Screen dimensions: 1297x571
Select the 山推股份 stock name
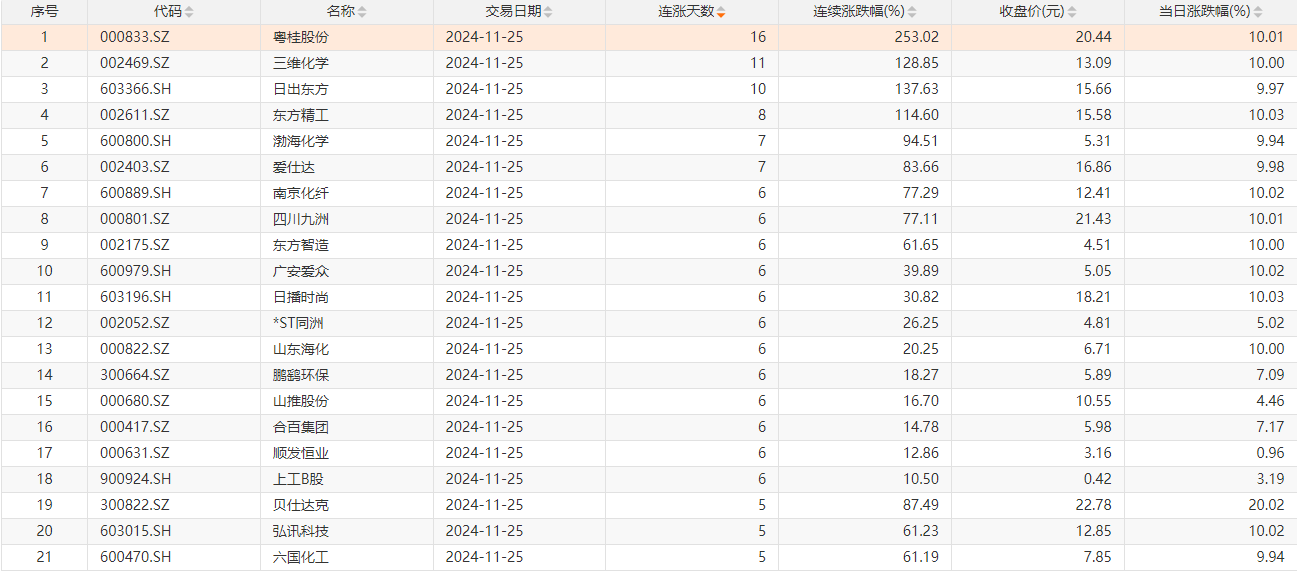click(x=300, y=401)
